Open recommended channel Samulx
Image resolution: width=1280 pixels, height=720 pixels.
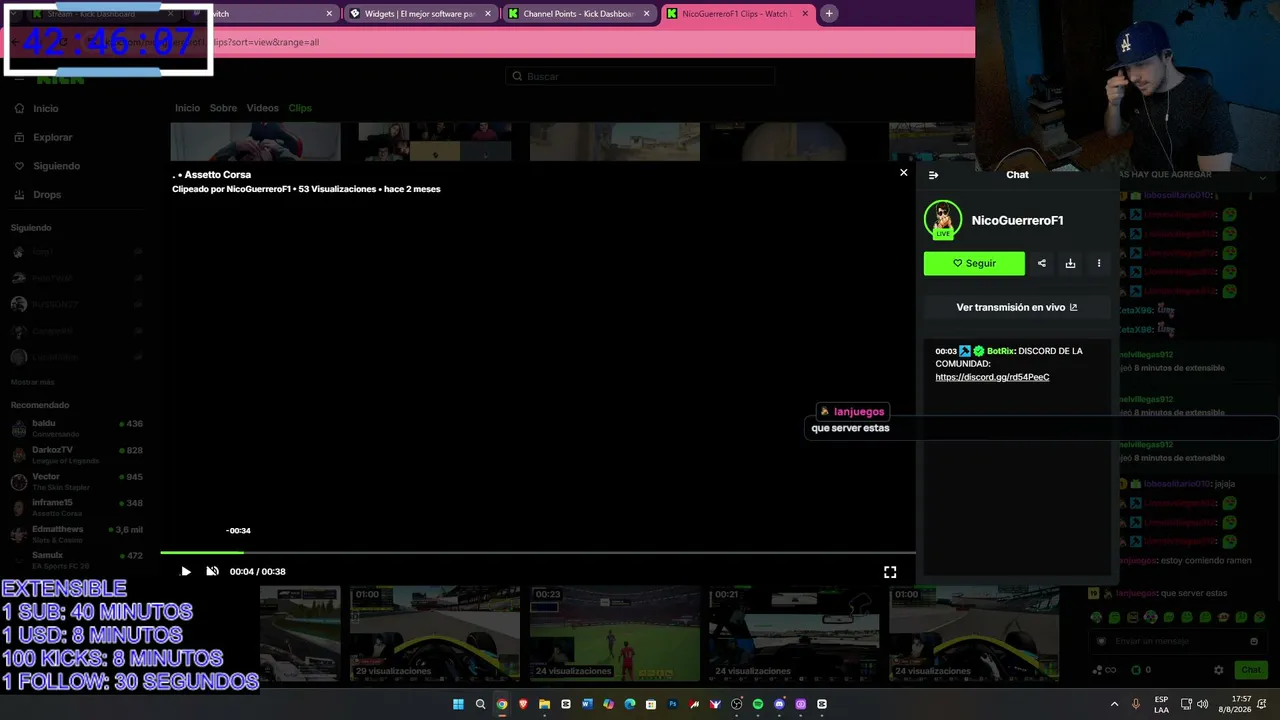[x=78, y=560]
